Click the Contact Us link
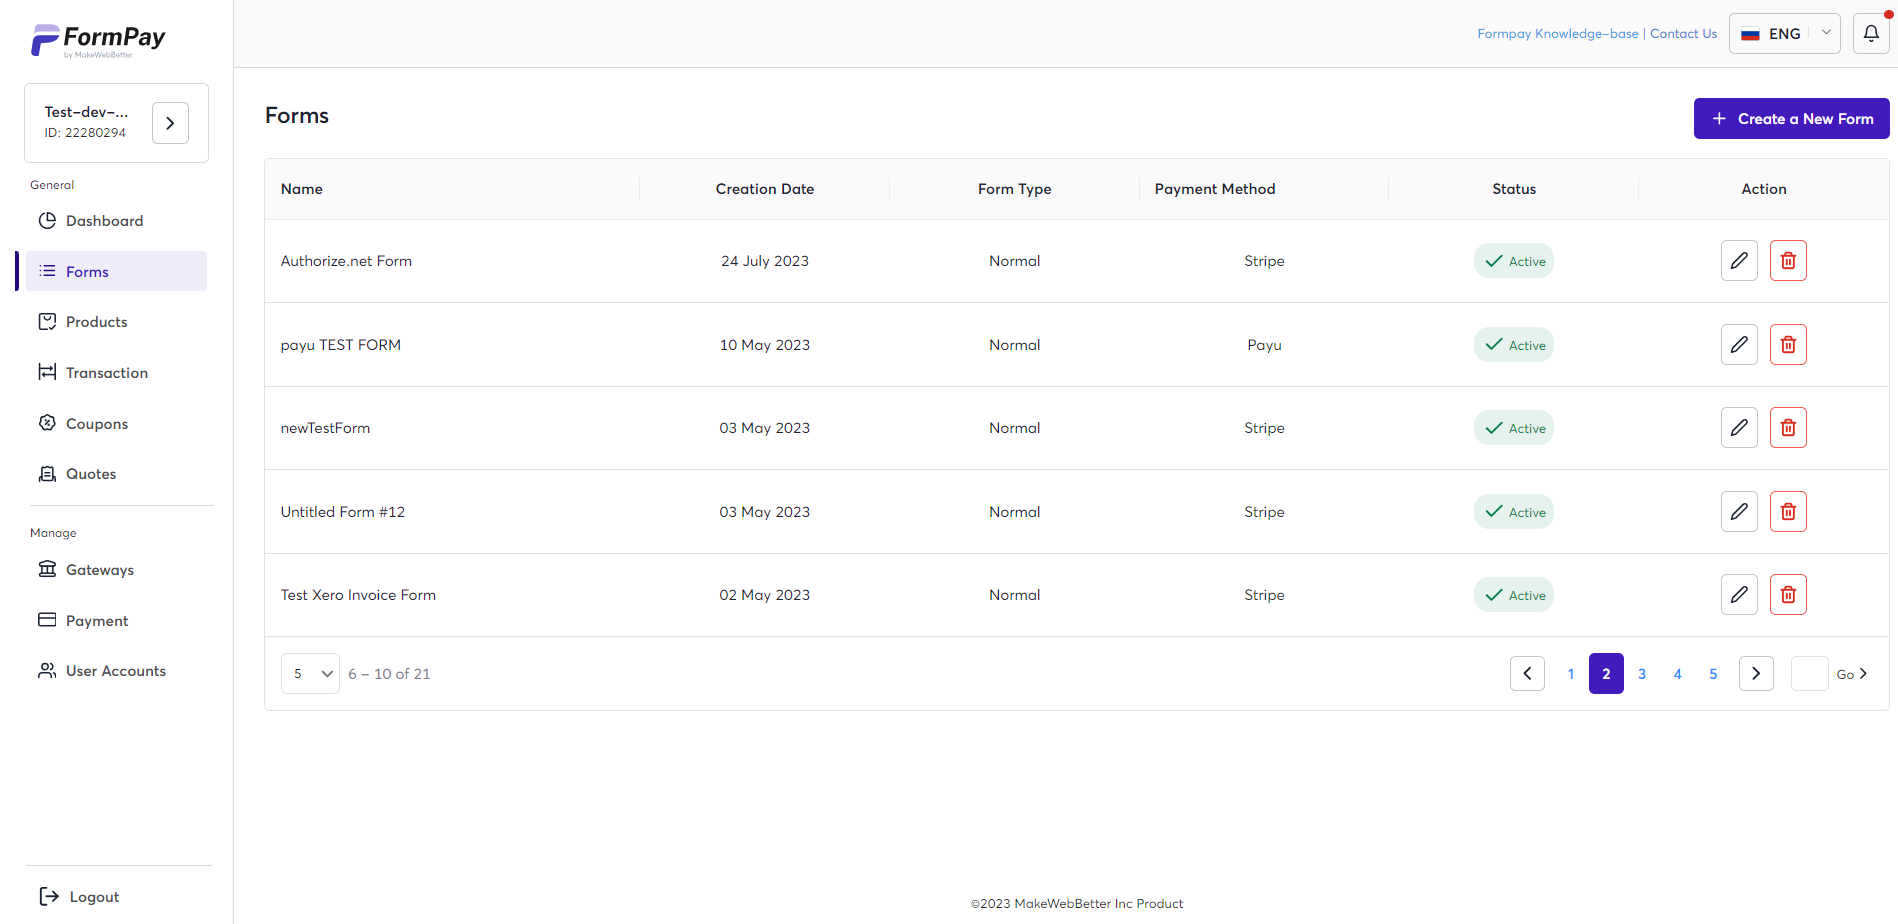1898x924 pixels. (x=1683, y=34)
